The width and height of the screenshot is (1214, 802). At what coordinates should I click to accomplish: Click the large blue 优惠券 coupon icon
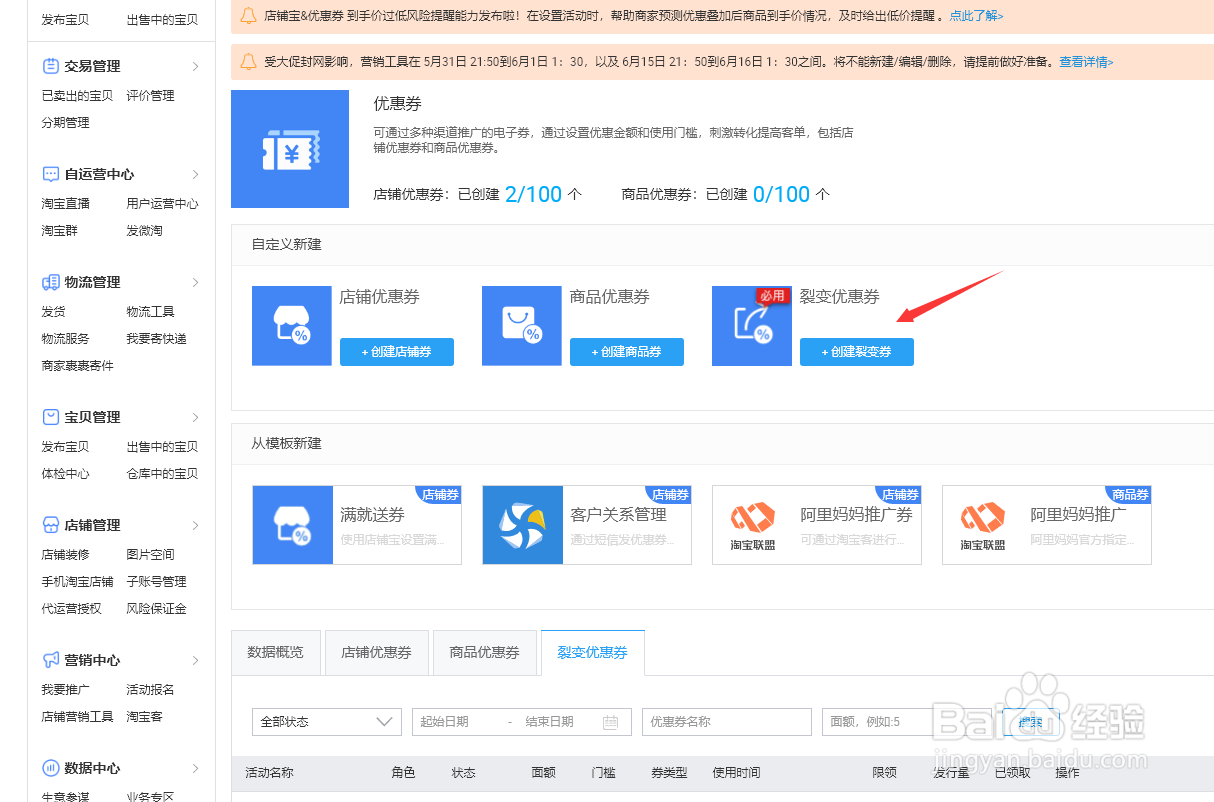point(290,148)
